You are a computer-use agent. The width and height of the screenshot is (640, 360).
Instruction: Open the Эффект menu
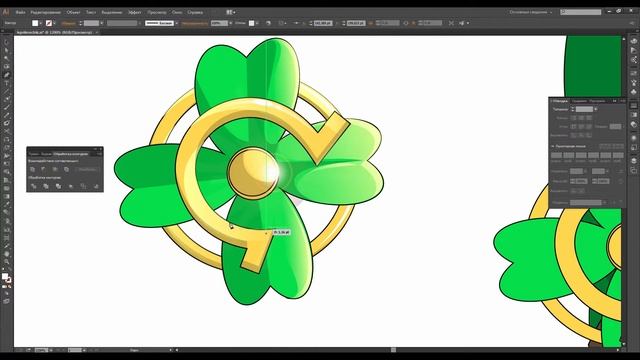click(x=135, y=12)
